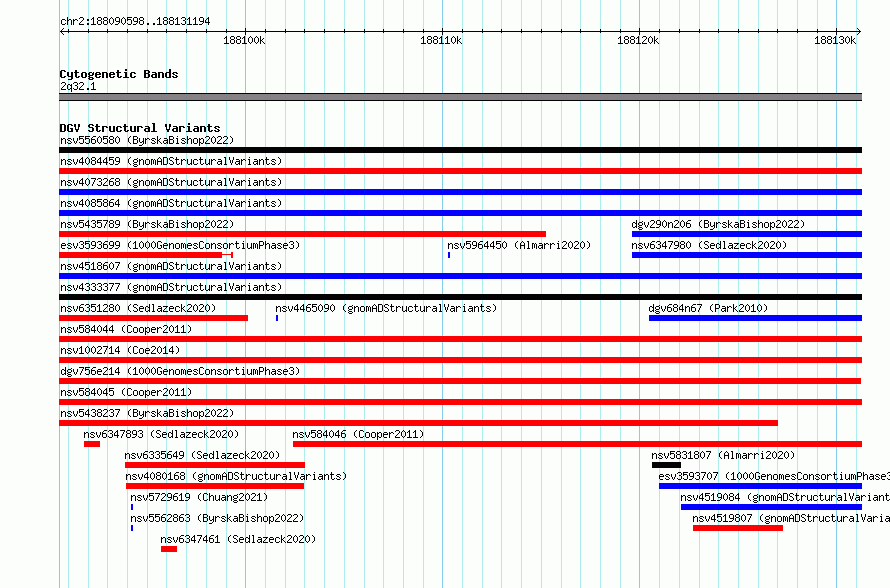Open nsv4073268 gnomADStructuralVariants label

[x=171, y=182]
